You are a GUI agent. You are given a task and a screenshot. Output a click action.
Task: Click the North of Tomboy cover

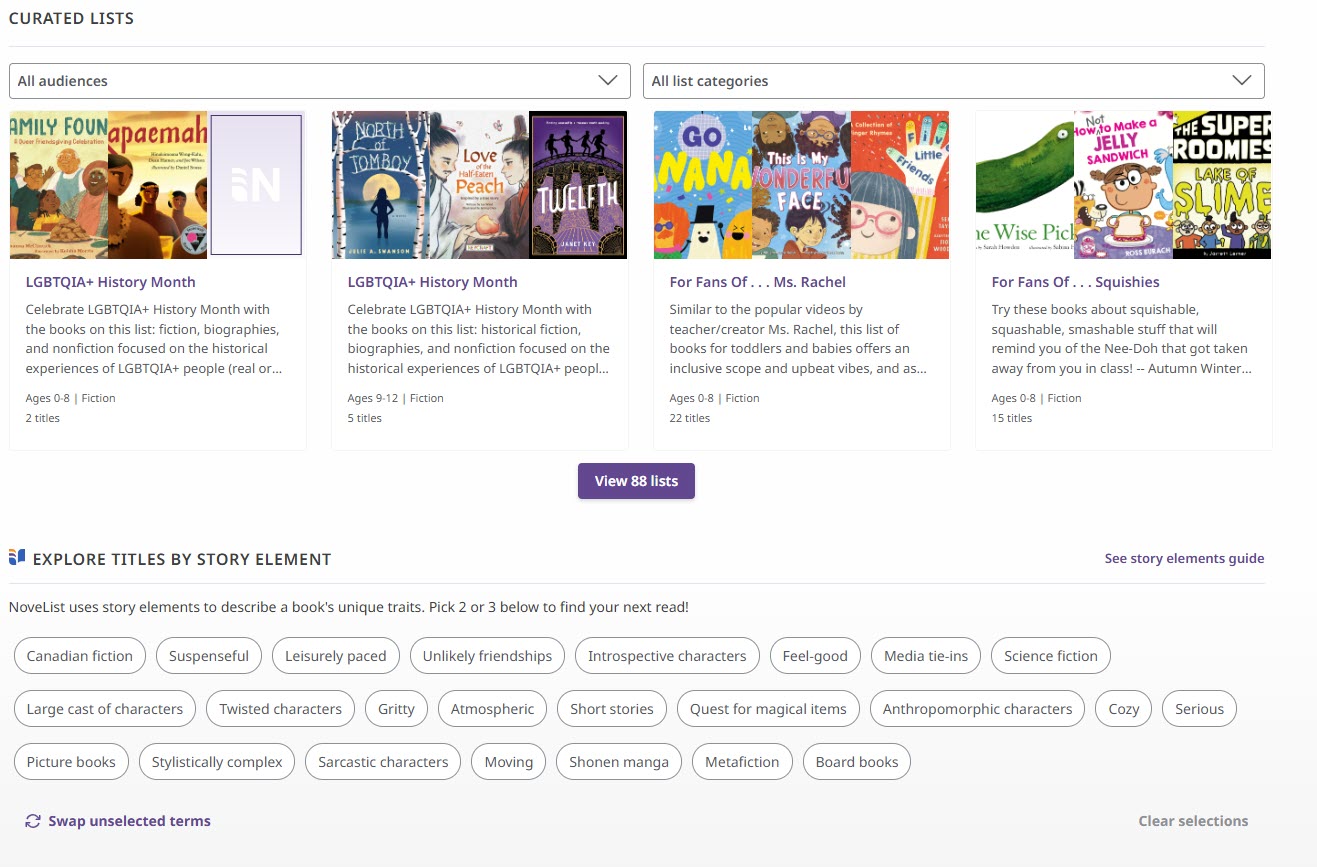coord(380,185)
